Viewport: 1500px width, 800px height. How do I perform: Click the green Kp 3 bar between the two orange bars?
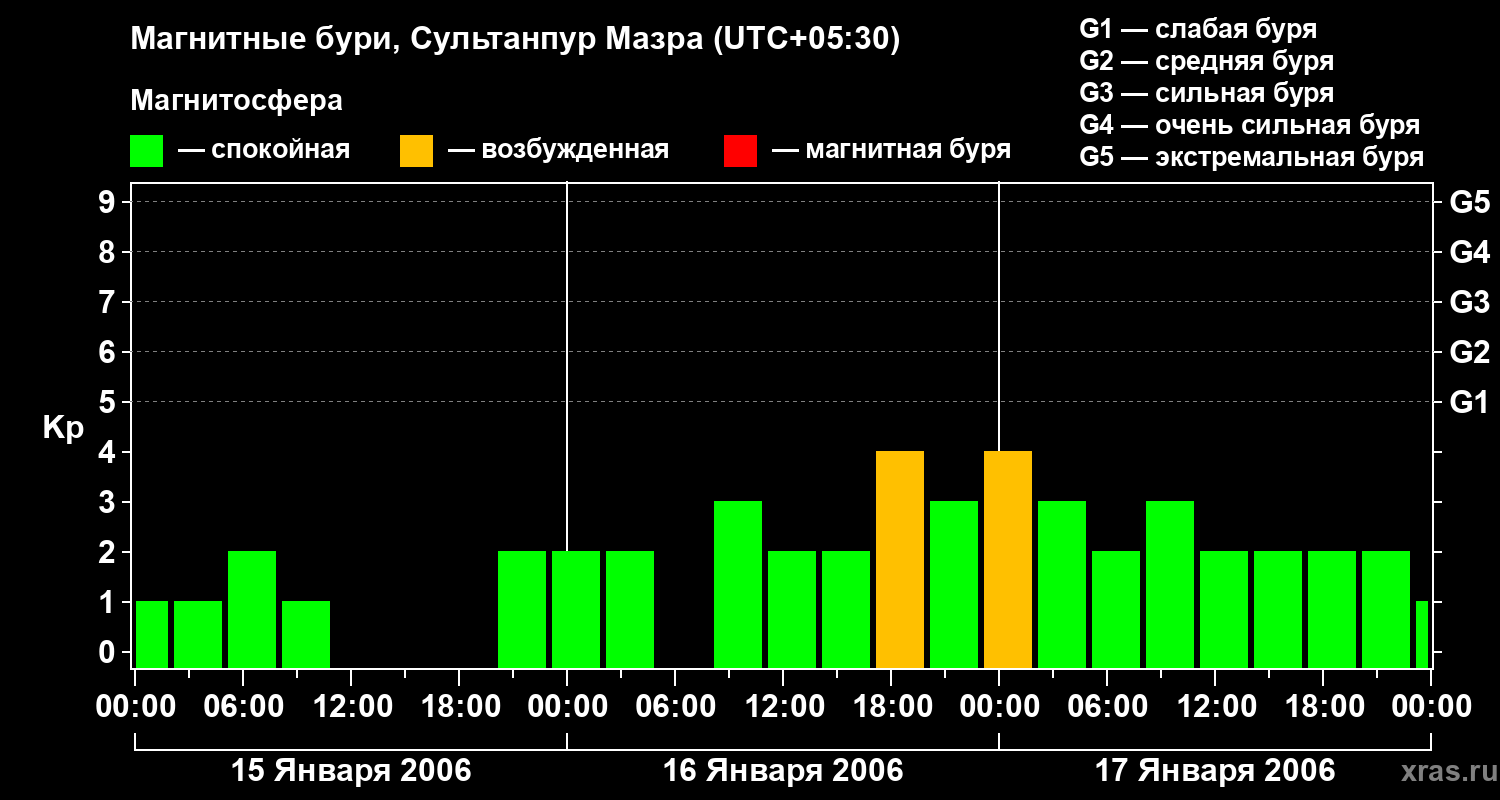(954, 585)
